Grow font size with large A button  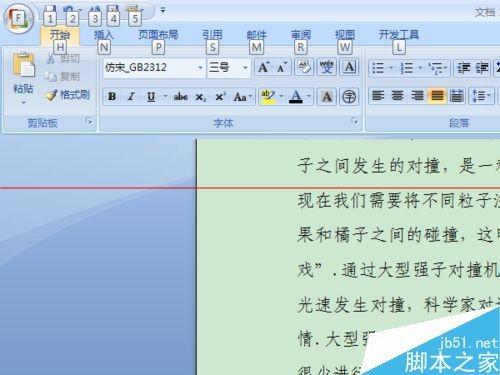pyautogui.click(x=264, y=67)
